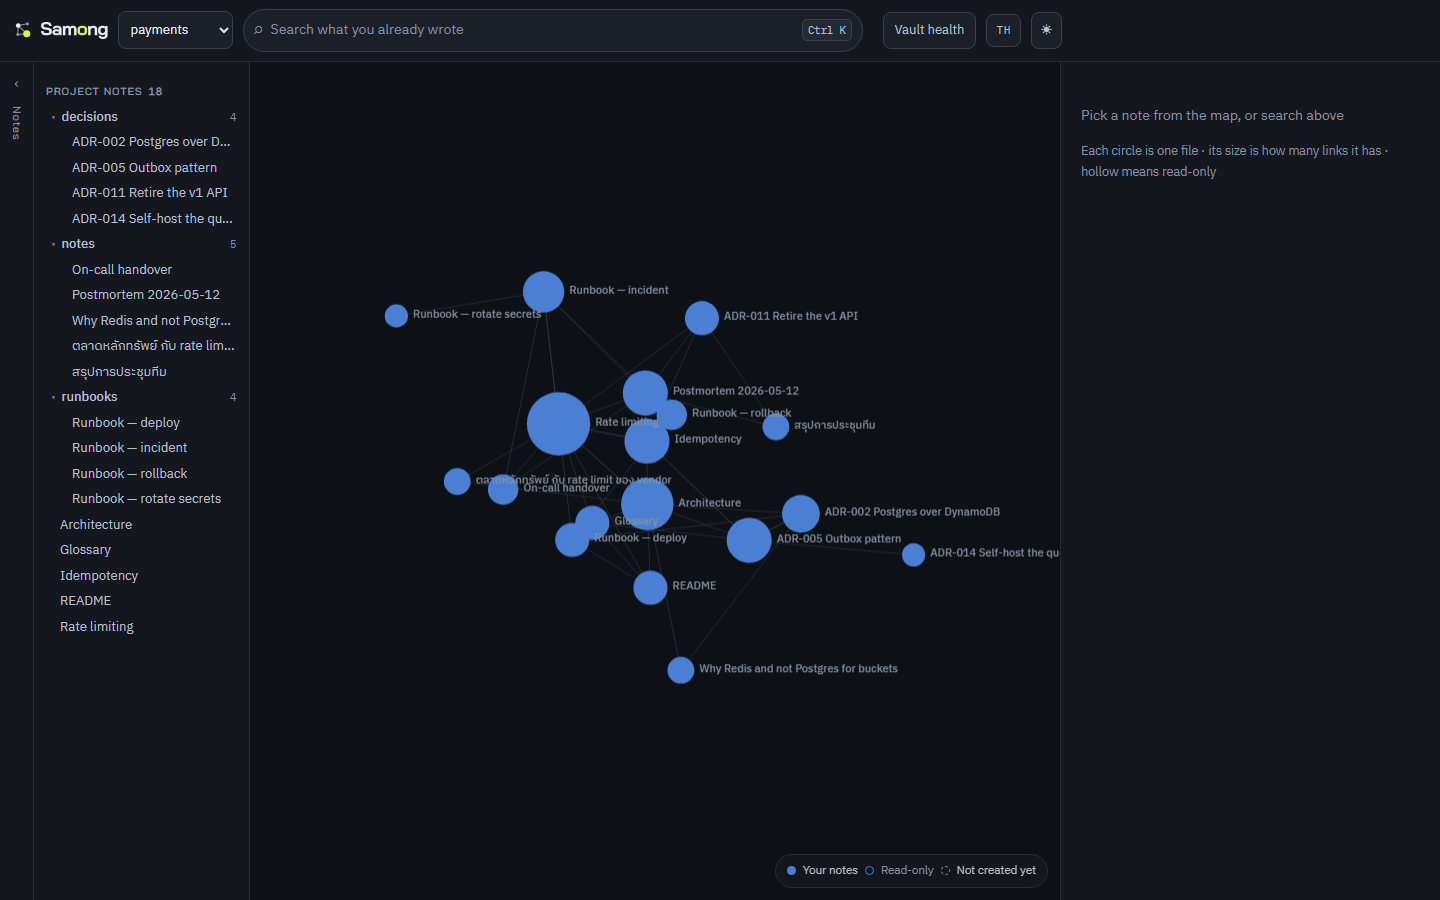Select the Architecture graph node
The image size is (1440, 900).
click(x=647, y=504)
